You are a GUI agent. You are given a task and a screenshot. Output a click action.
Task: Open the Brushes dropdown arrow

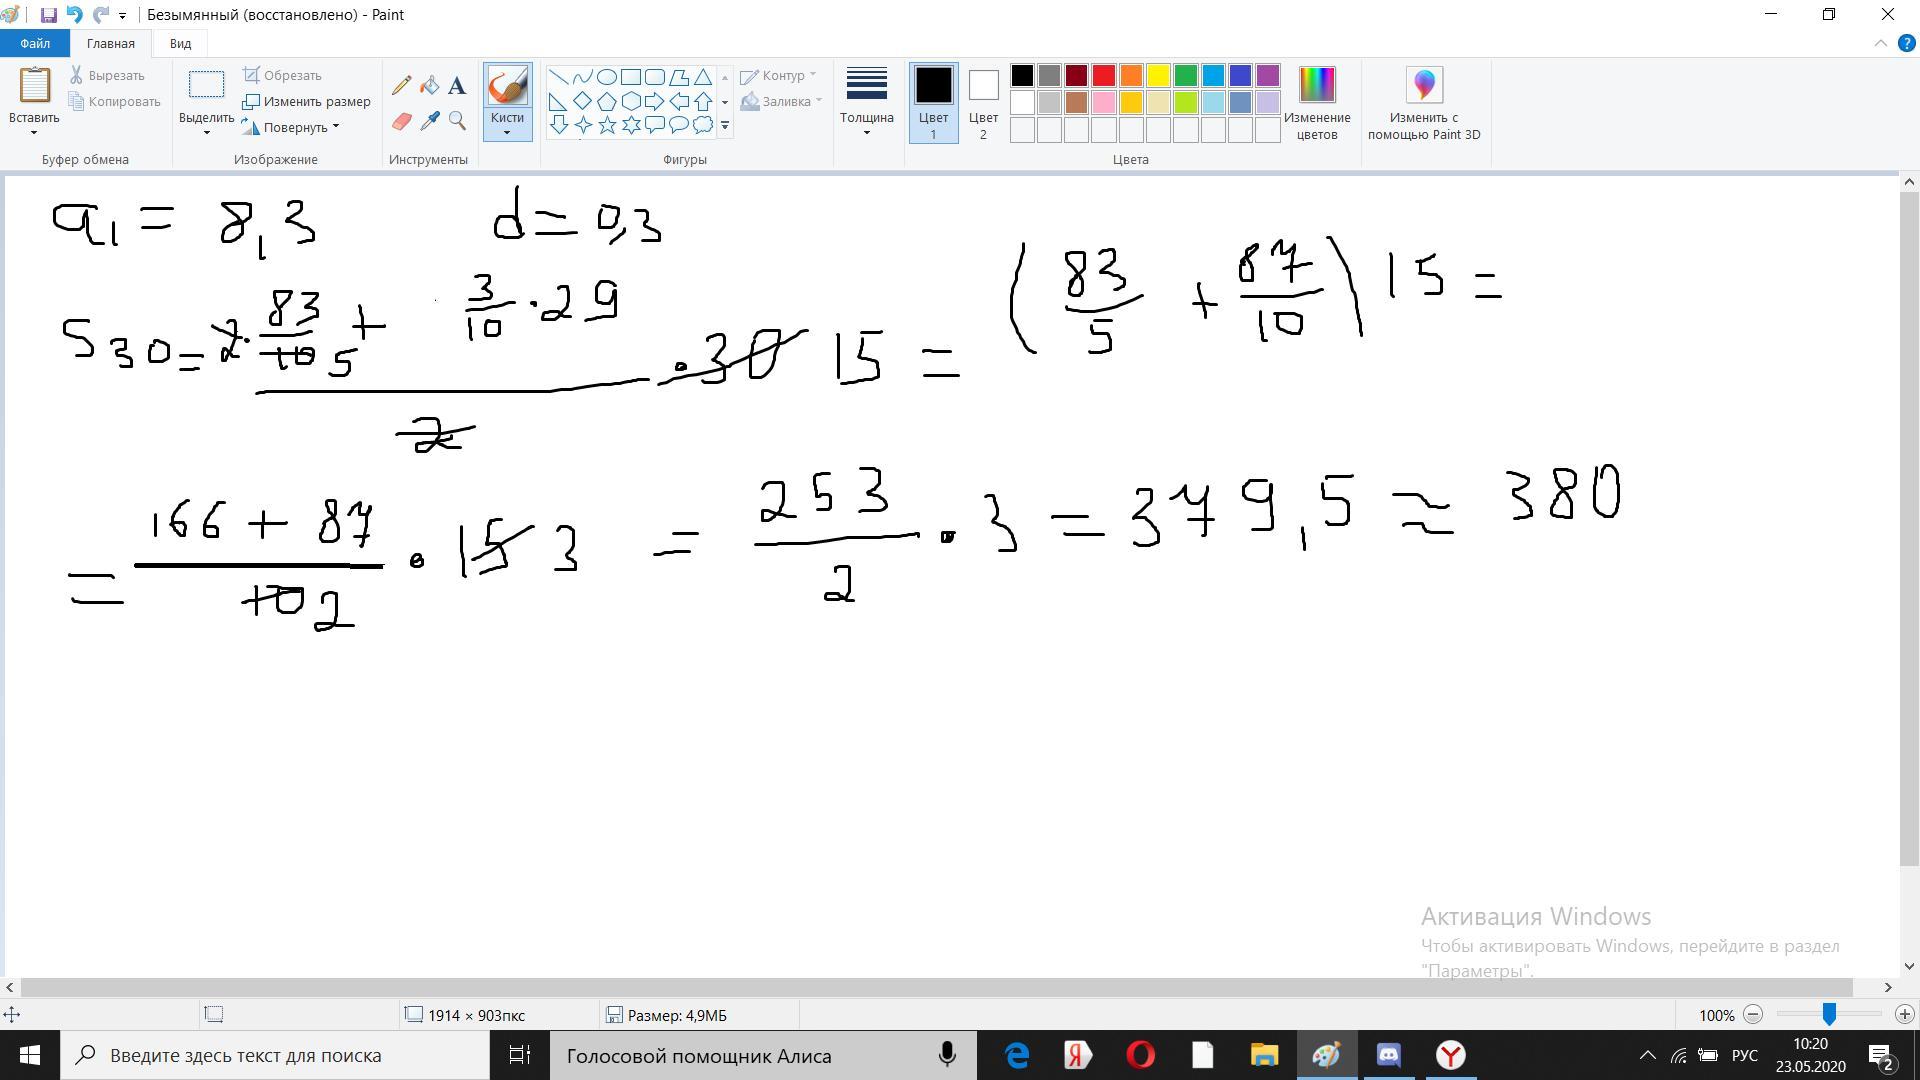click(507, 132)
